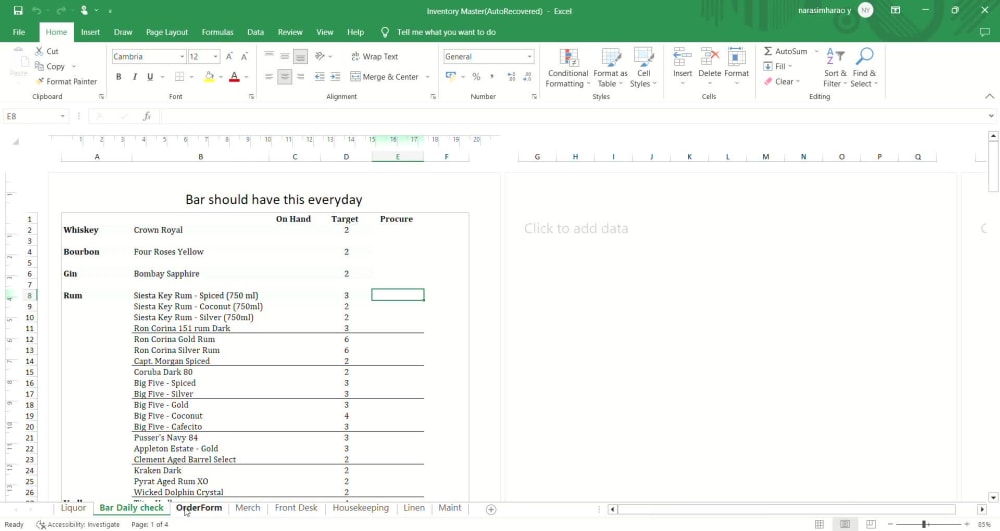Switch to Normal view in status bar
The height and width of the screenshot is (531, 1000).
[820, 524]
